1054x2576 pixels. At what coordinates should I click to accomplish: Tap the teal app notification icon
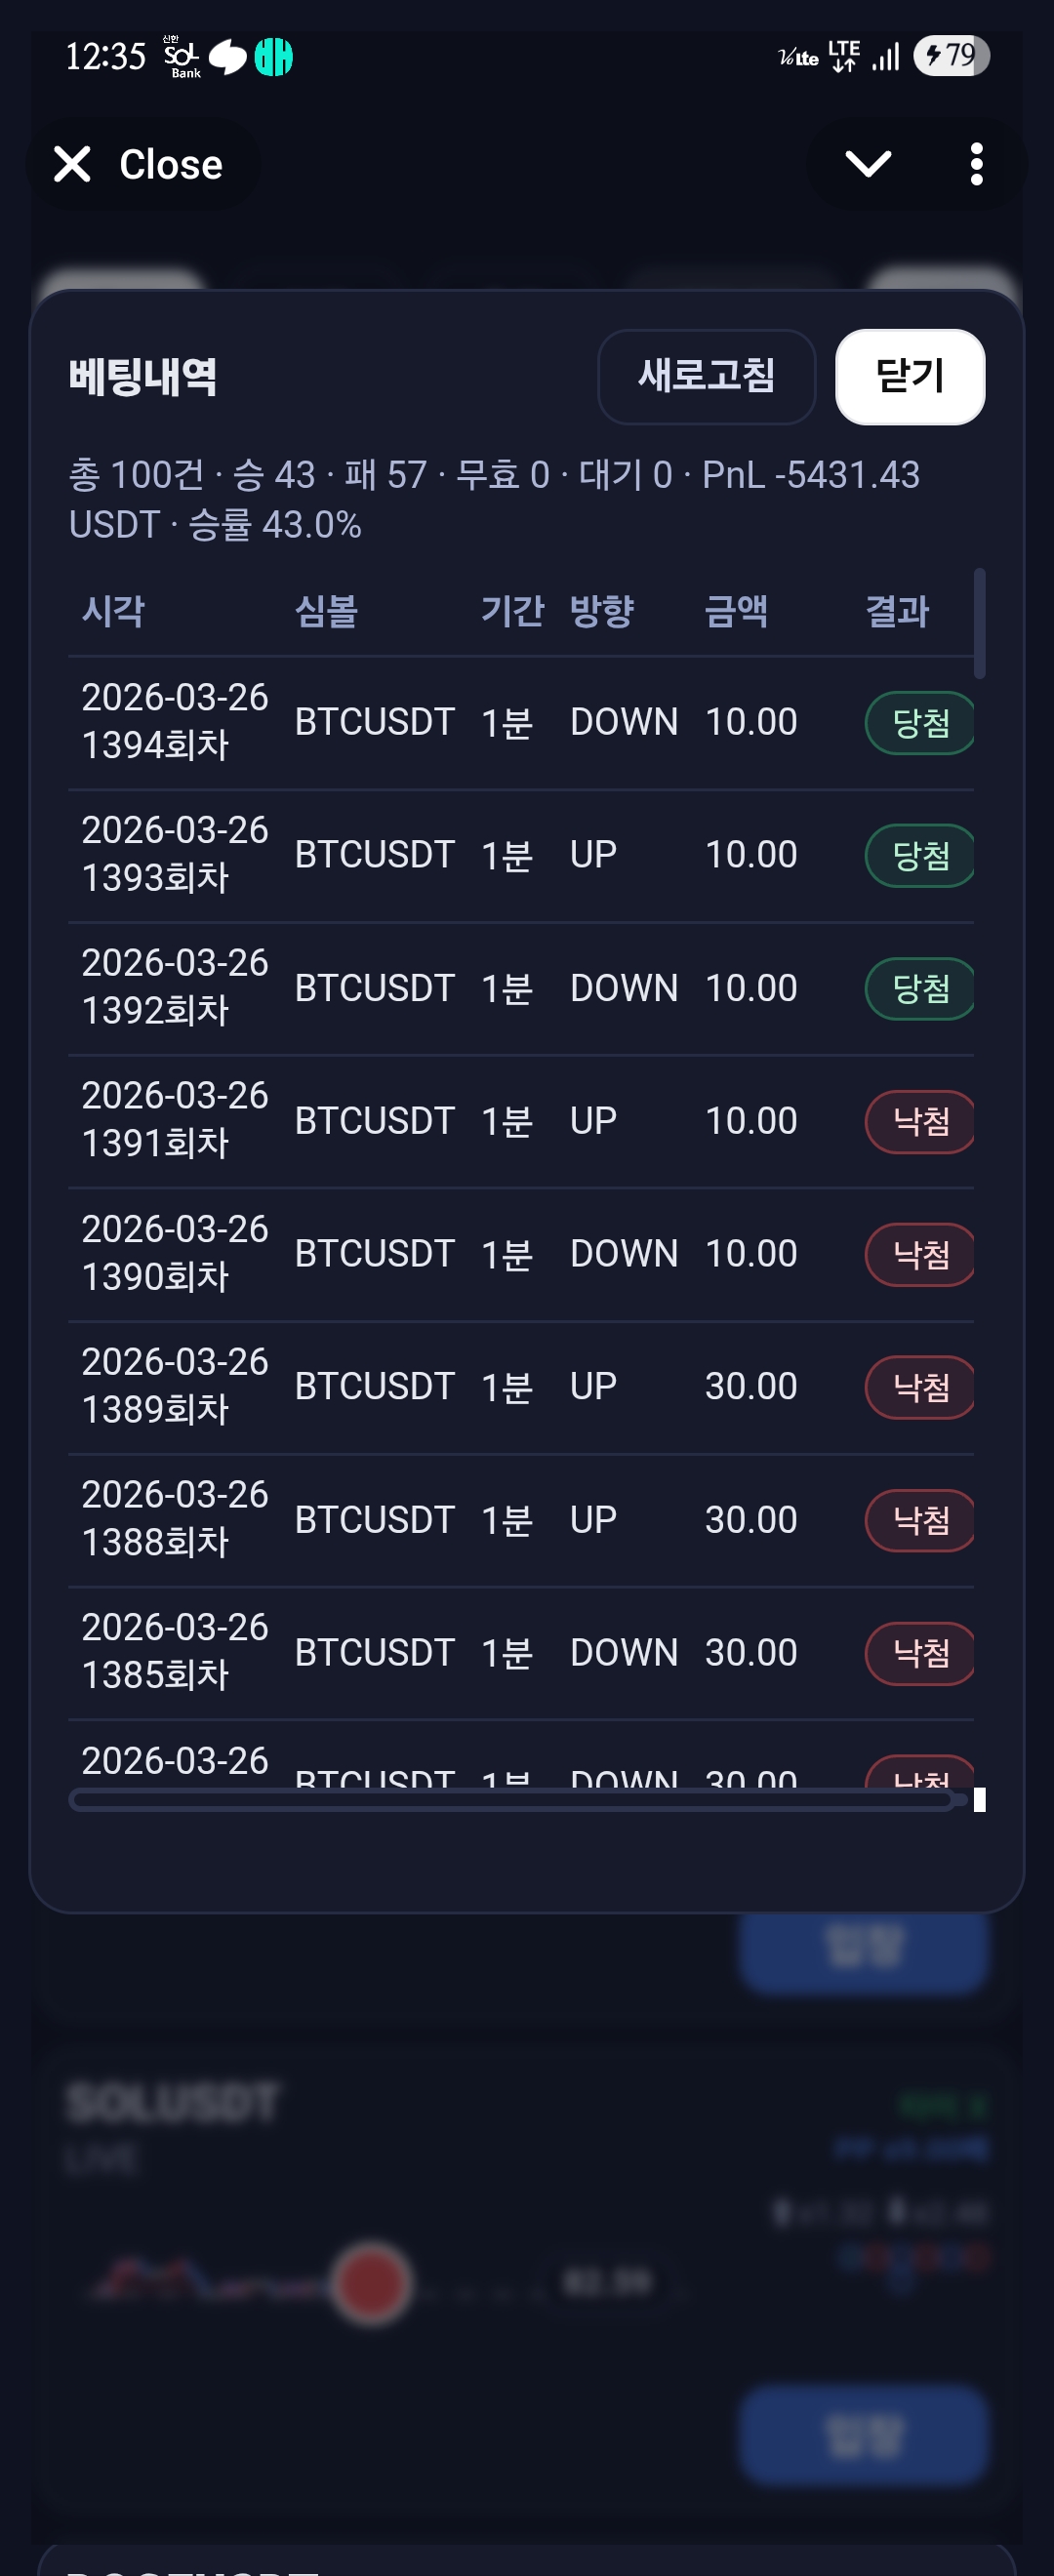click(273, 57)
